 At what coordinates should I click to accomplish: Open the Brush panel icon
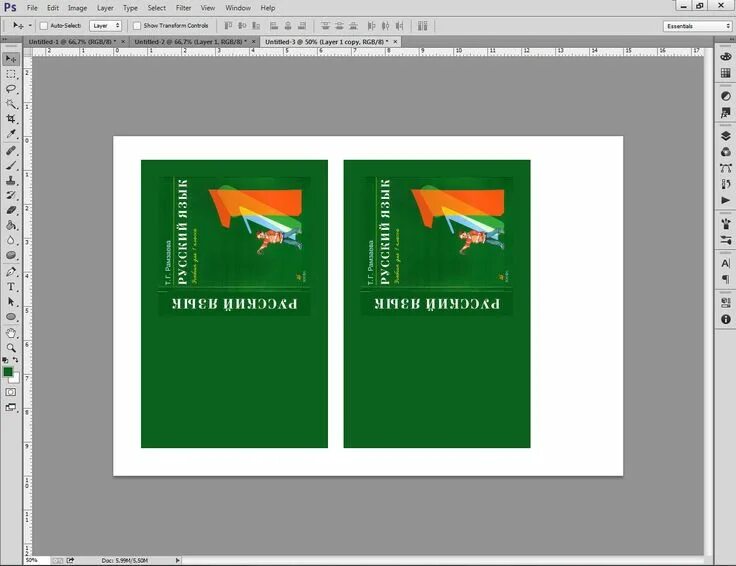click(x=726, y=224)
